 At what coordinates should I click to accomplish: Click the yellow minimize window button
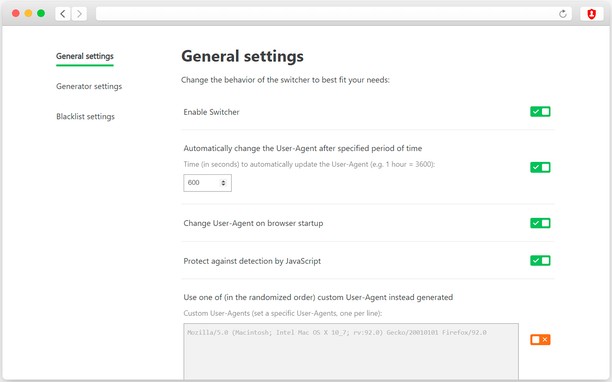tap(28, 14)
